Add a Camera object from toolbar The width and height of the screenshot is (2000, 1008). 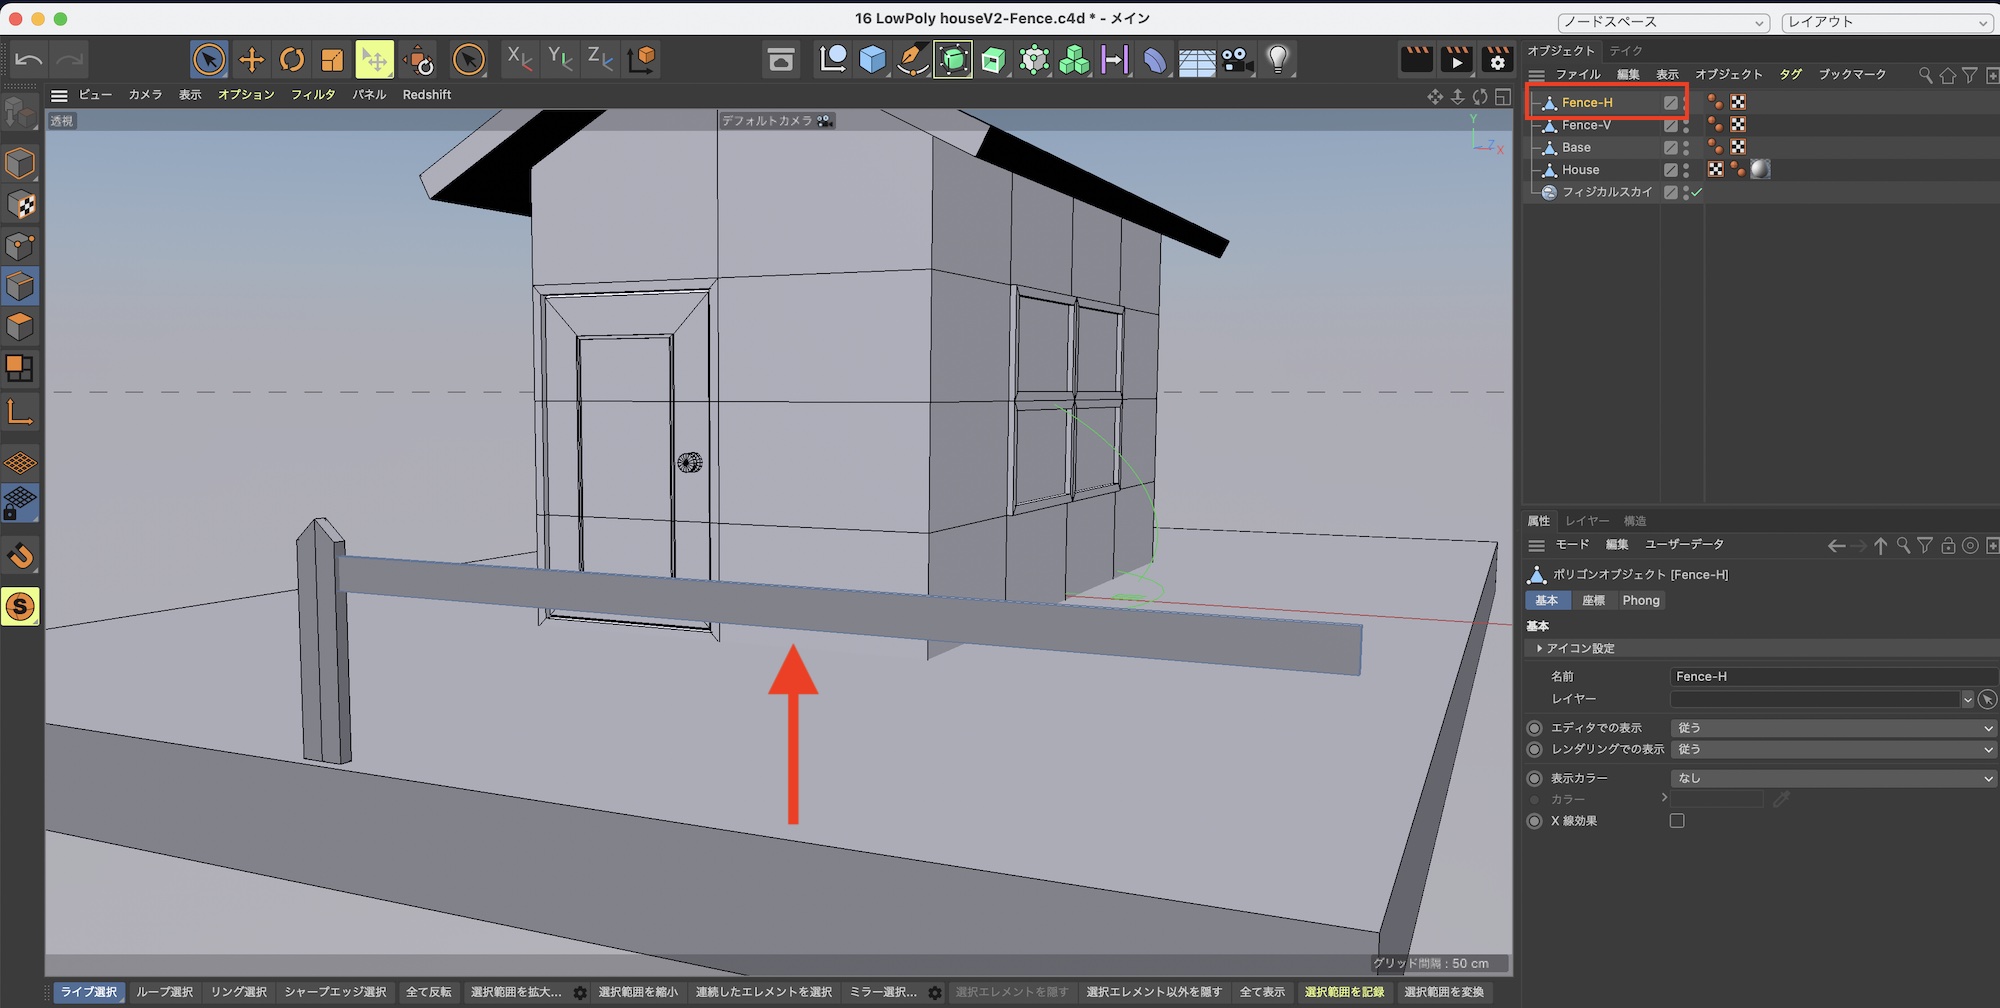tap(1237, 60)
